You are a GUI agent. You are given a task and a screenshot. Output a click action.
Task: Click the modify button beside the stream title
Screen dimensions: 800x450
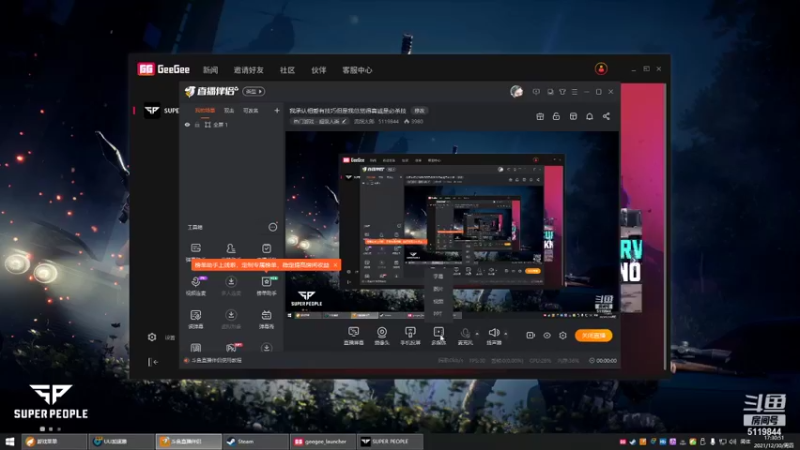(419, 111)
